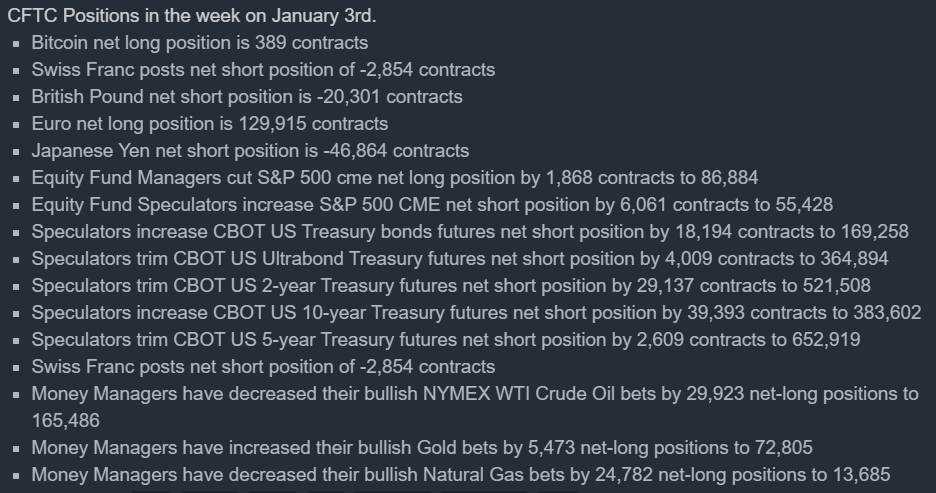Click the 165,486 value on the wrapped line
The width and height of the screenshot is (936, 493).
[x=65, y=421]
